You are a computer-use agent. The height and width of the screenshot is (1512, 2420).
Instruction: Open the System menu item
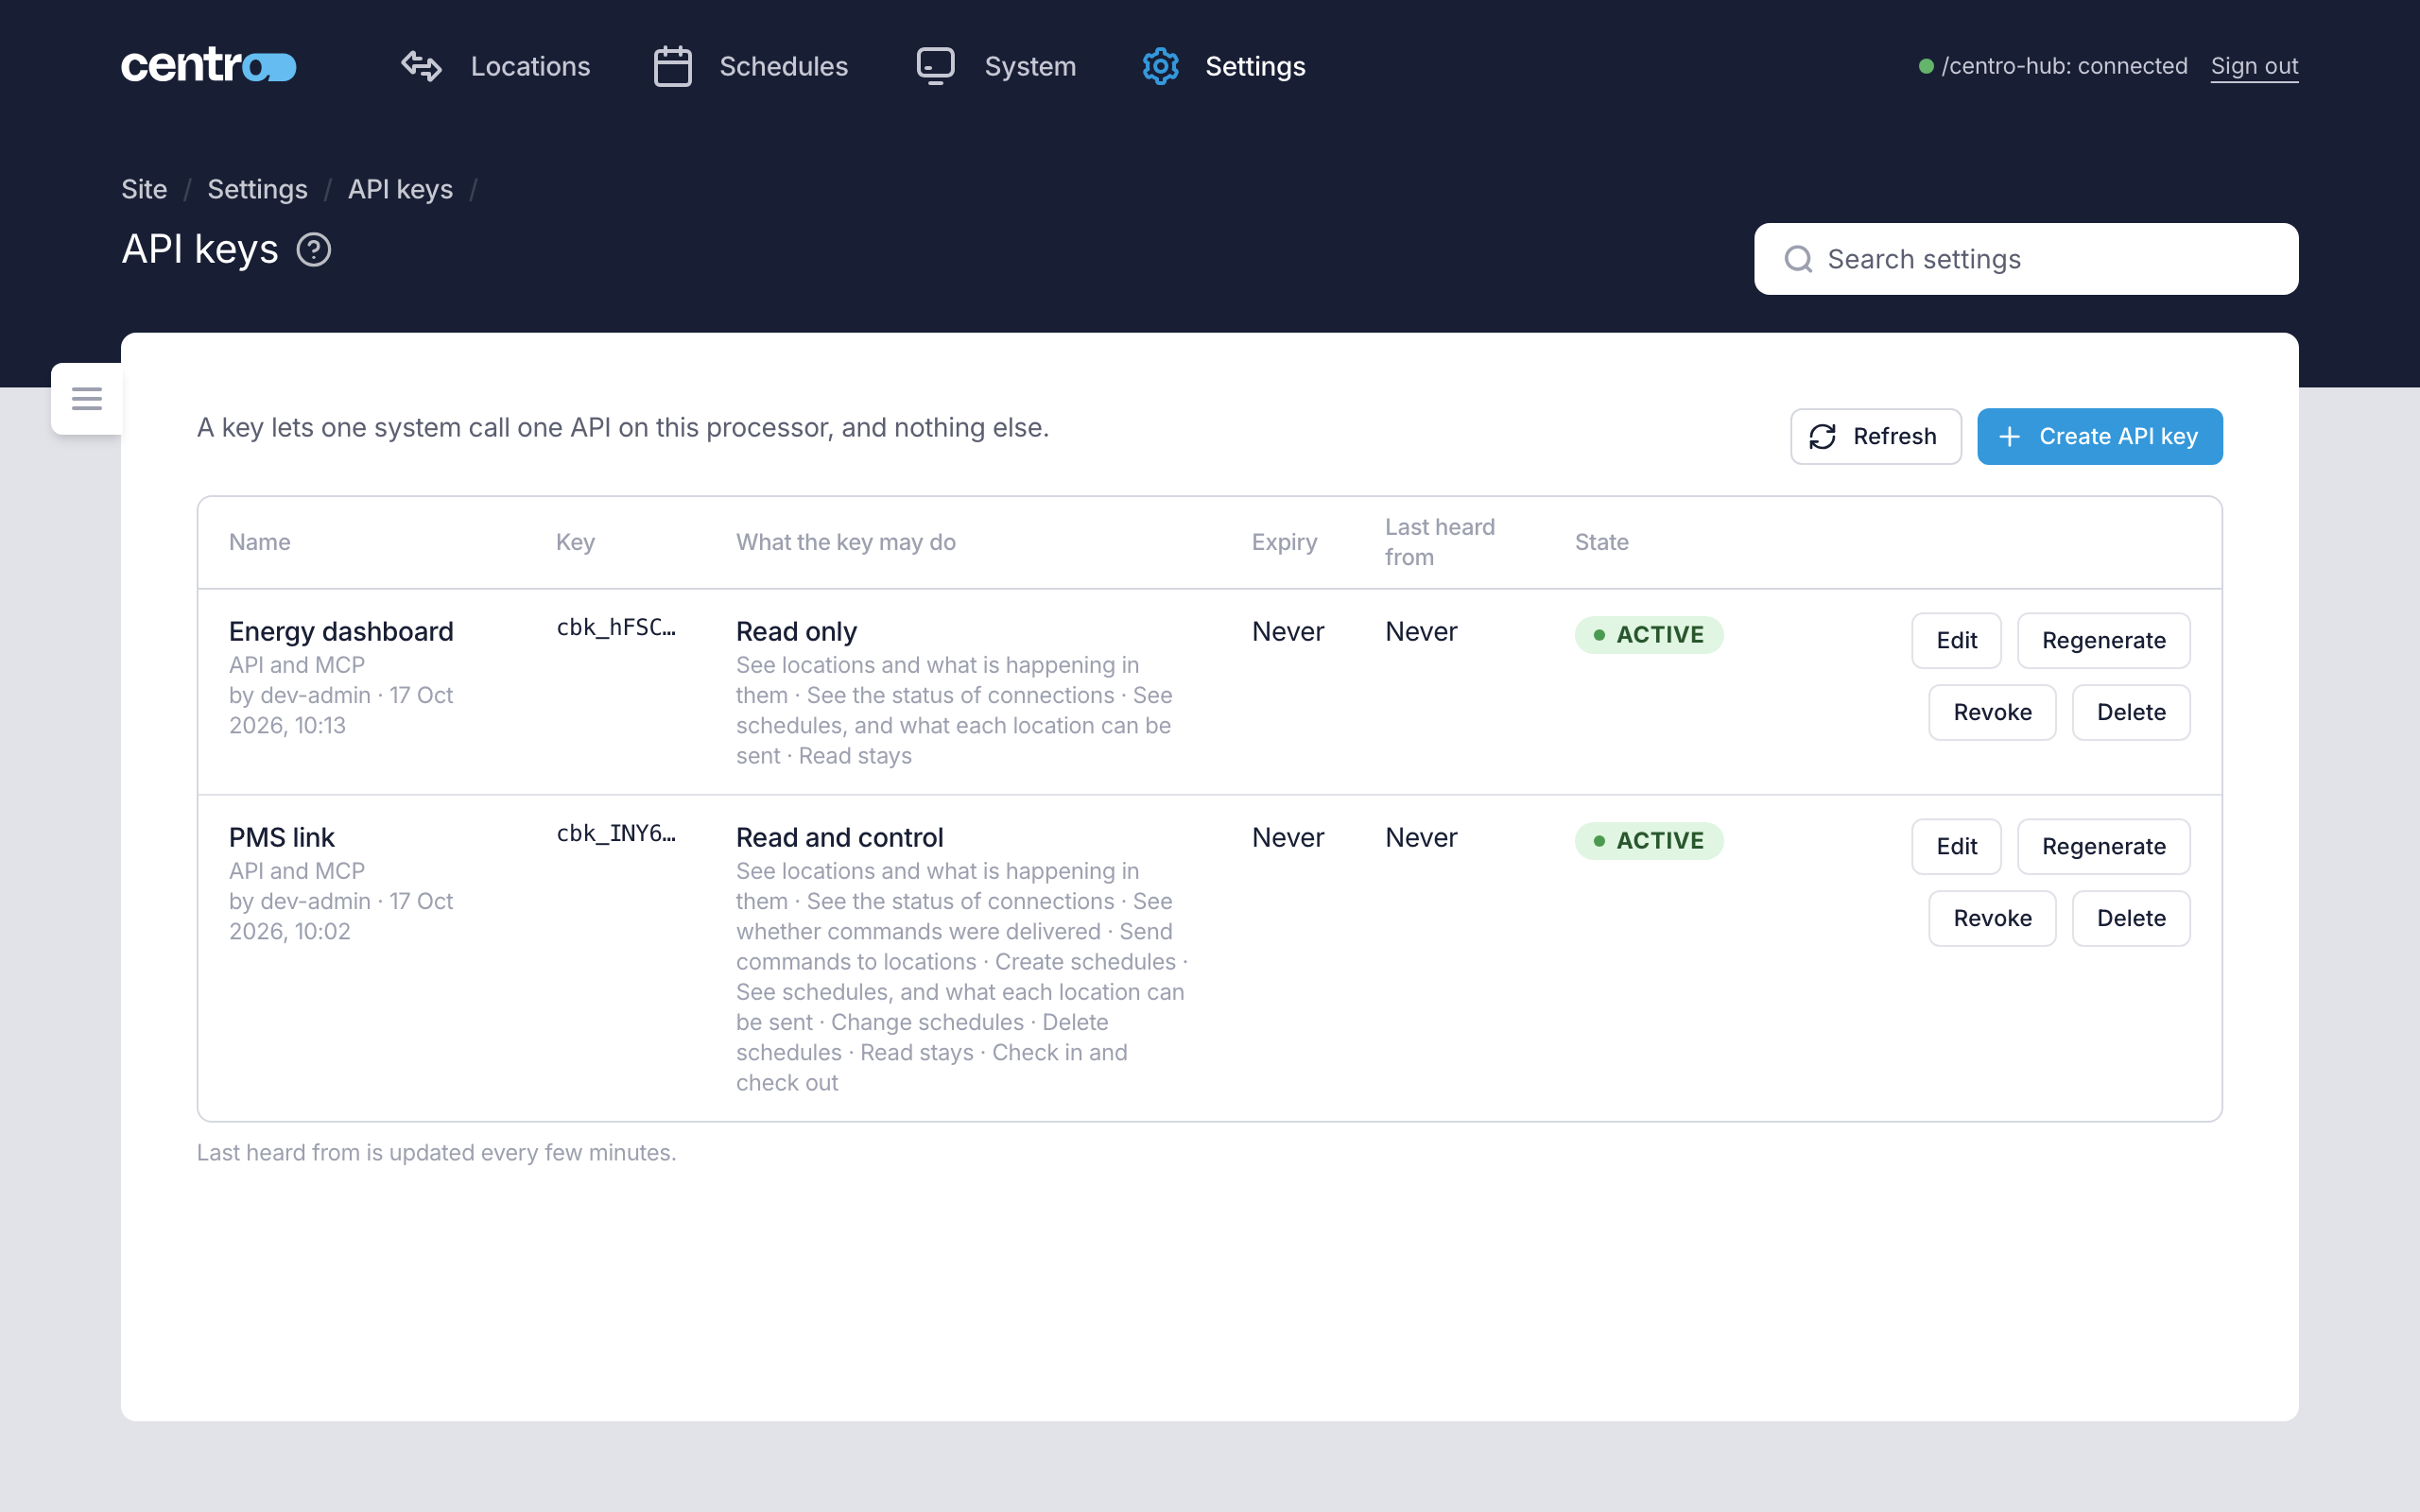point(996,66)
